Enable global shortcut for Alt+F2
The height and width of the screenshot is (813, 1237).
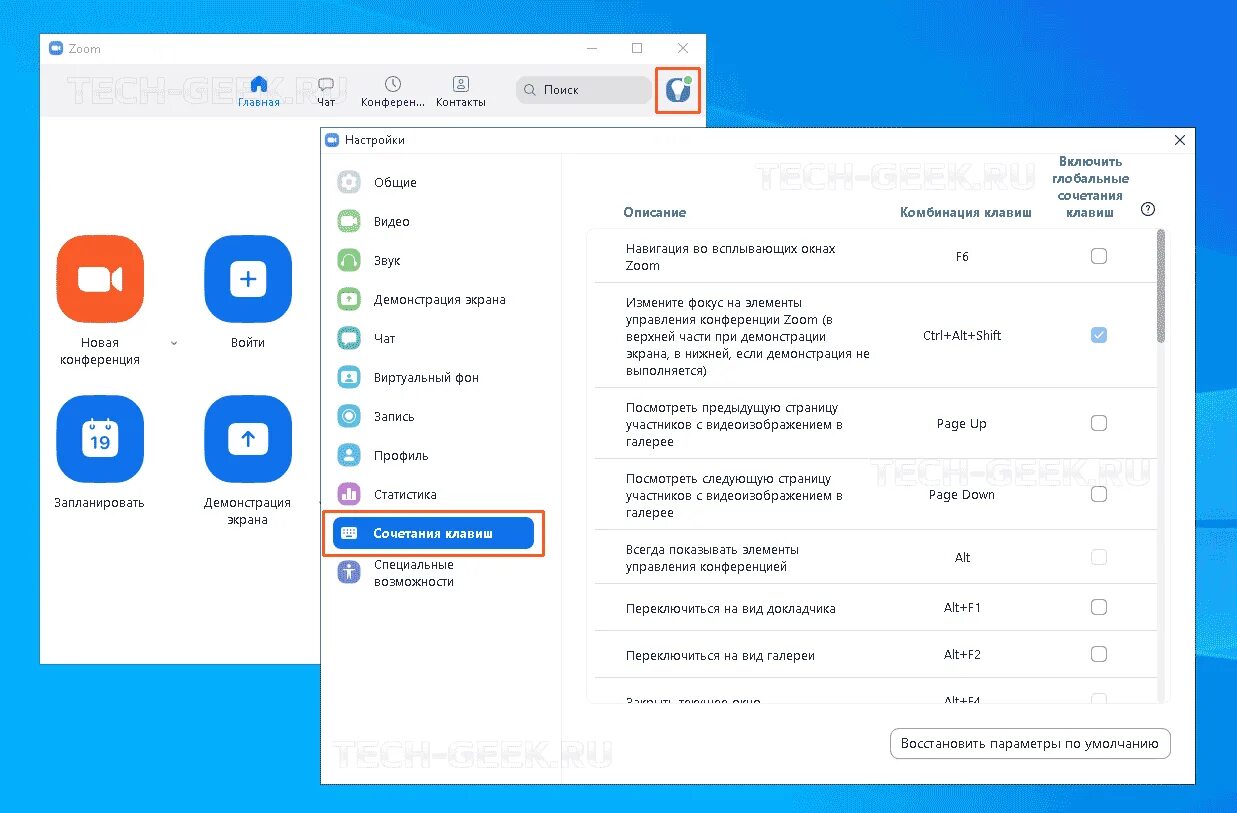tap(1099, 654)
